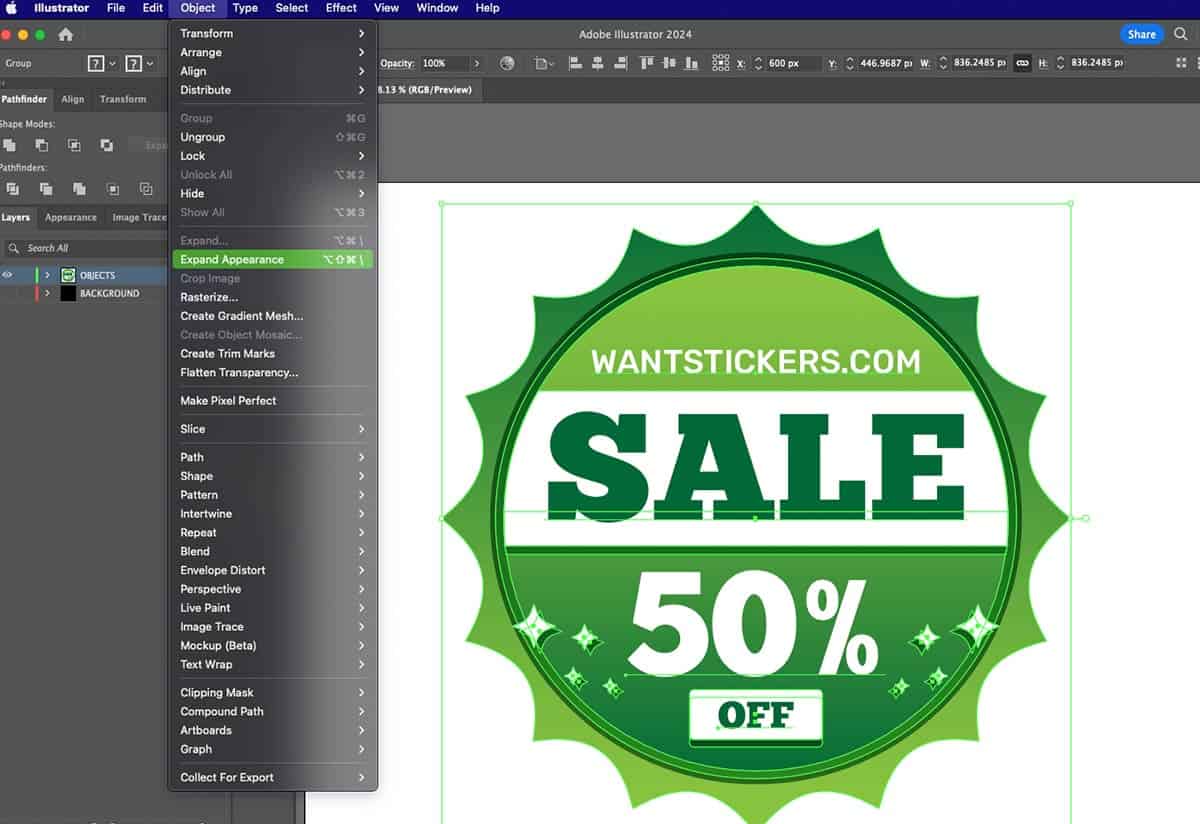Apply the Intersect shape mode
This screenshot has width=1200, height=824.
pos(74,145)
